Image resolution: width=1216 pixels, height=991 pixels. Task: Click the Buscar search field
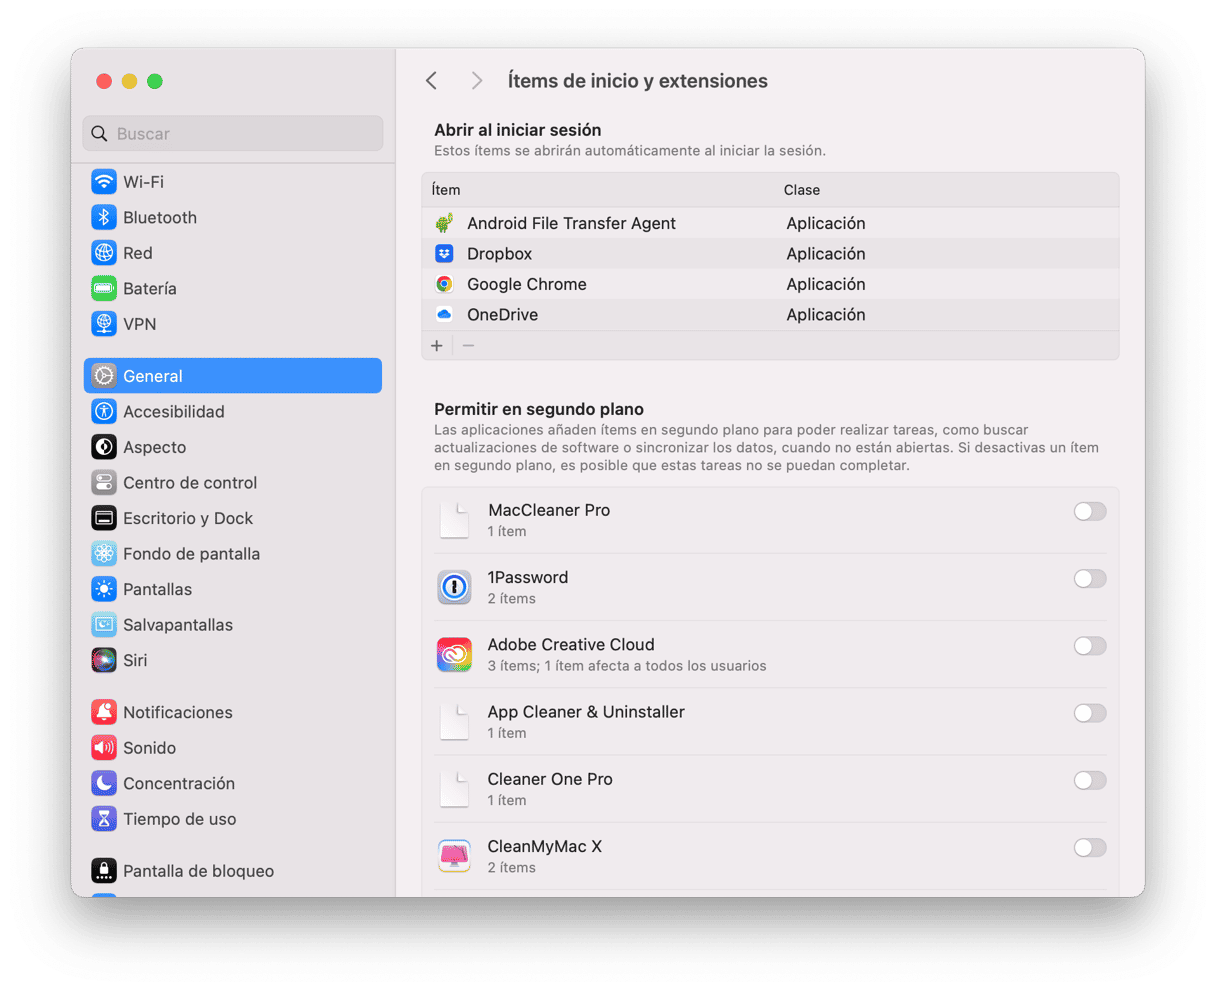[233, 134]
